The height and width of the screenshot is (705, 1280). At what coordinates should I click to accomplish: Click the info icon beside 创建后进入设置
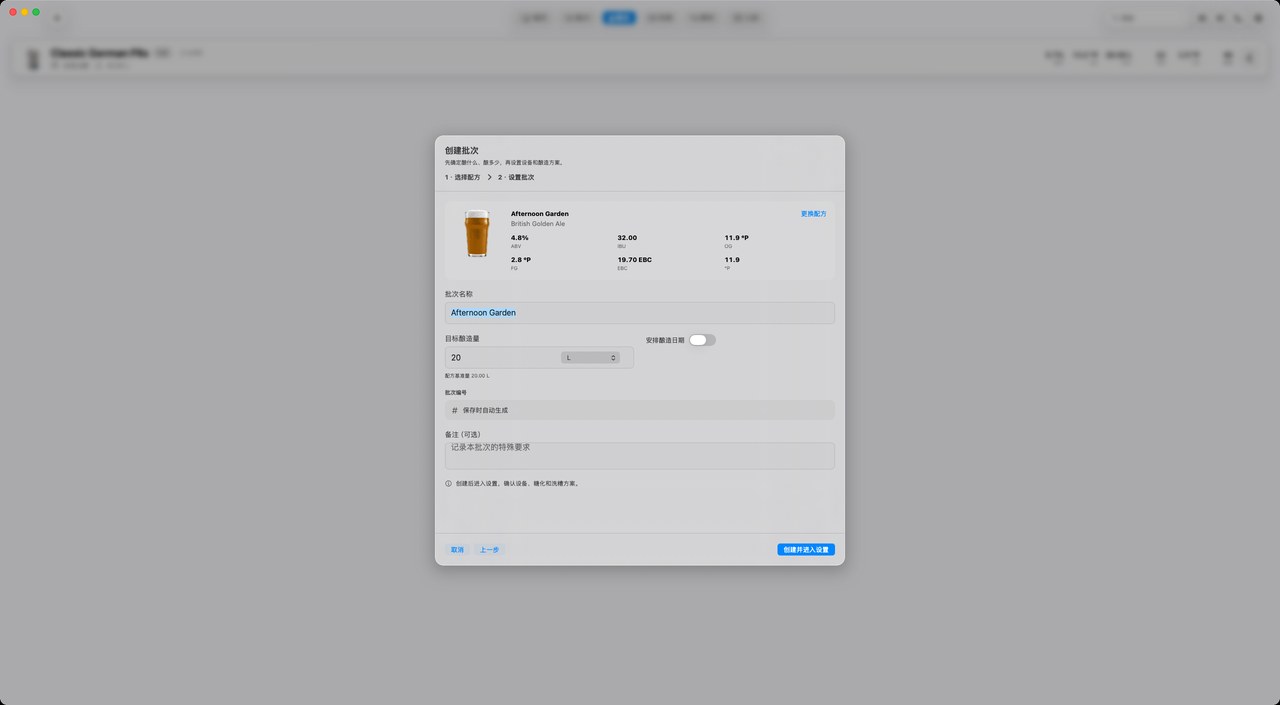449,483
